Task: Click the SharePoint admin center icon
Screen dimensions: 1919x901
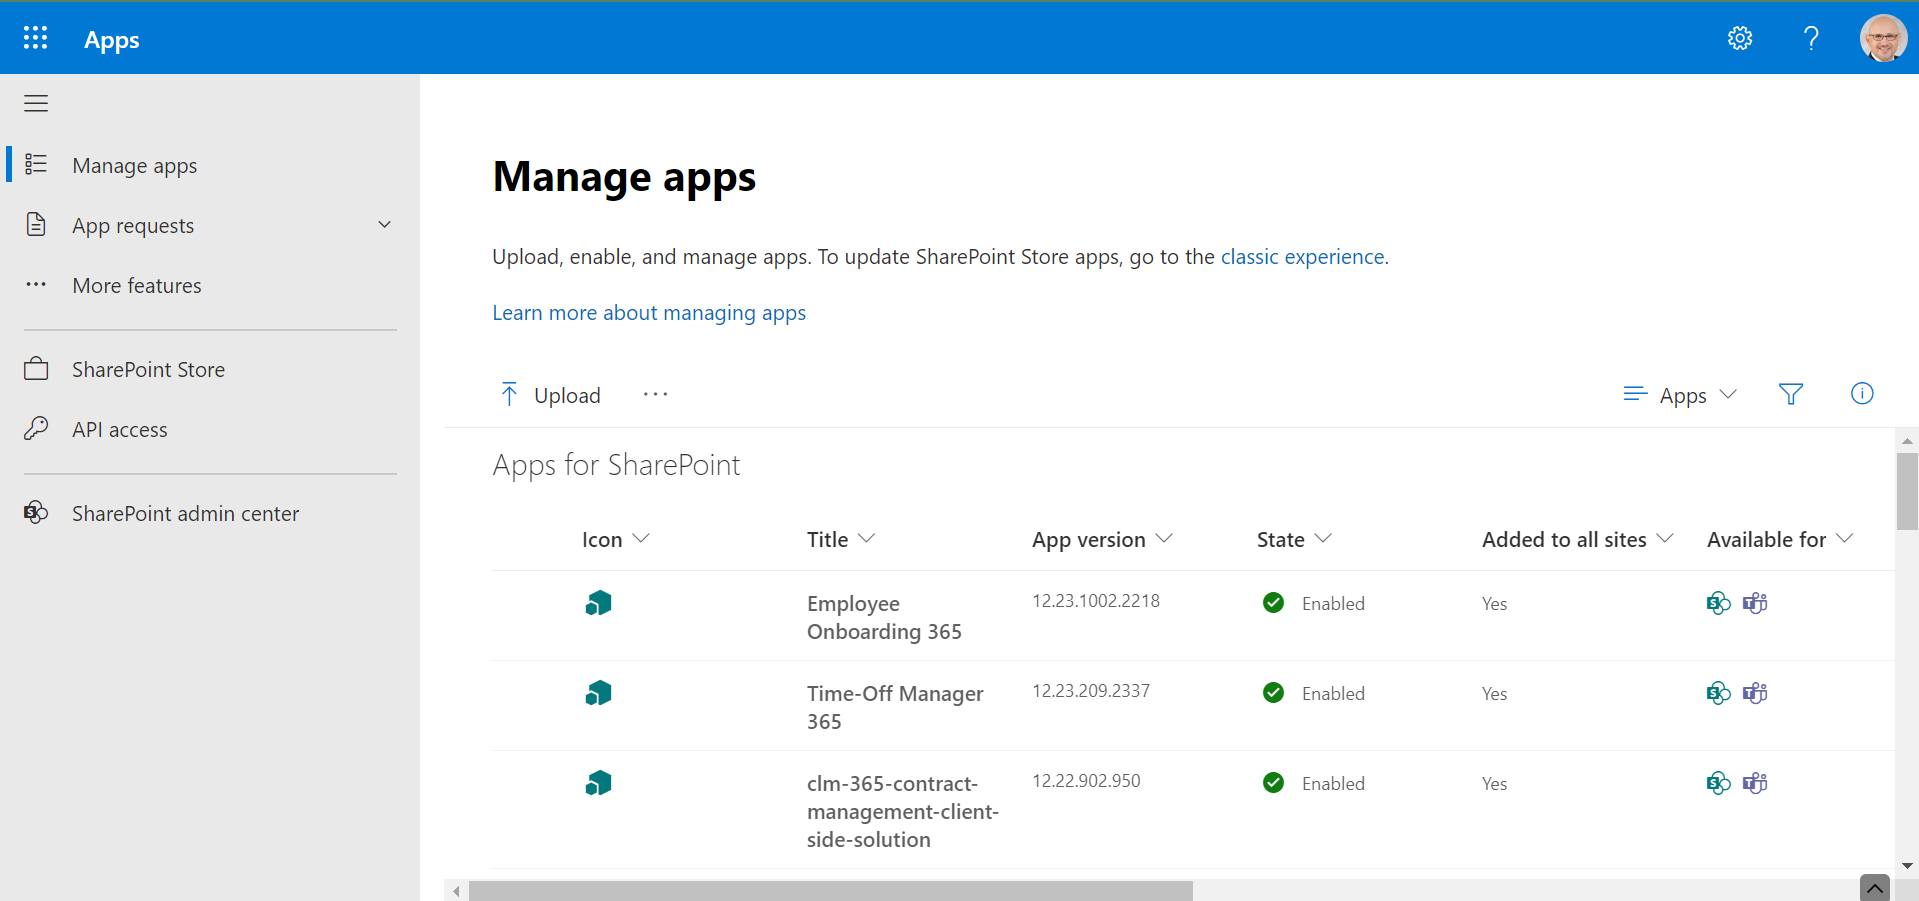Action: coord(36,512)
